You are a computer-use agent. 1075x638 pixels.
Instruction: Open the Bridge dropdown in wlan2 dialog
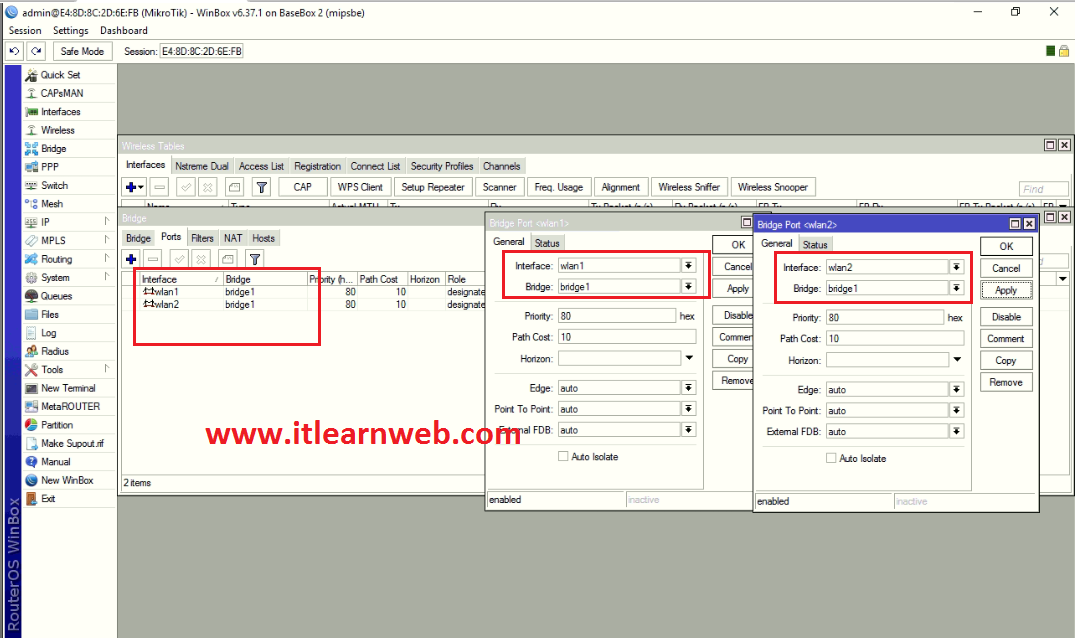point(956,288)
